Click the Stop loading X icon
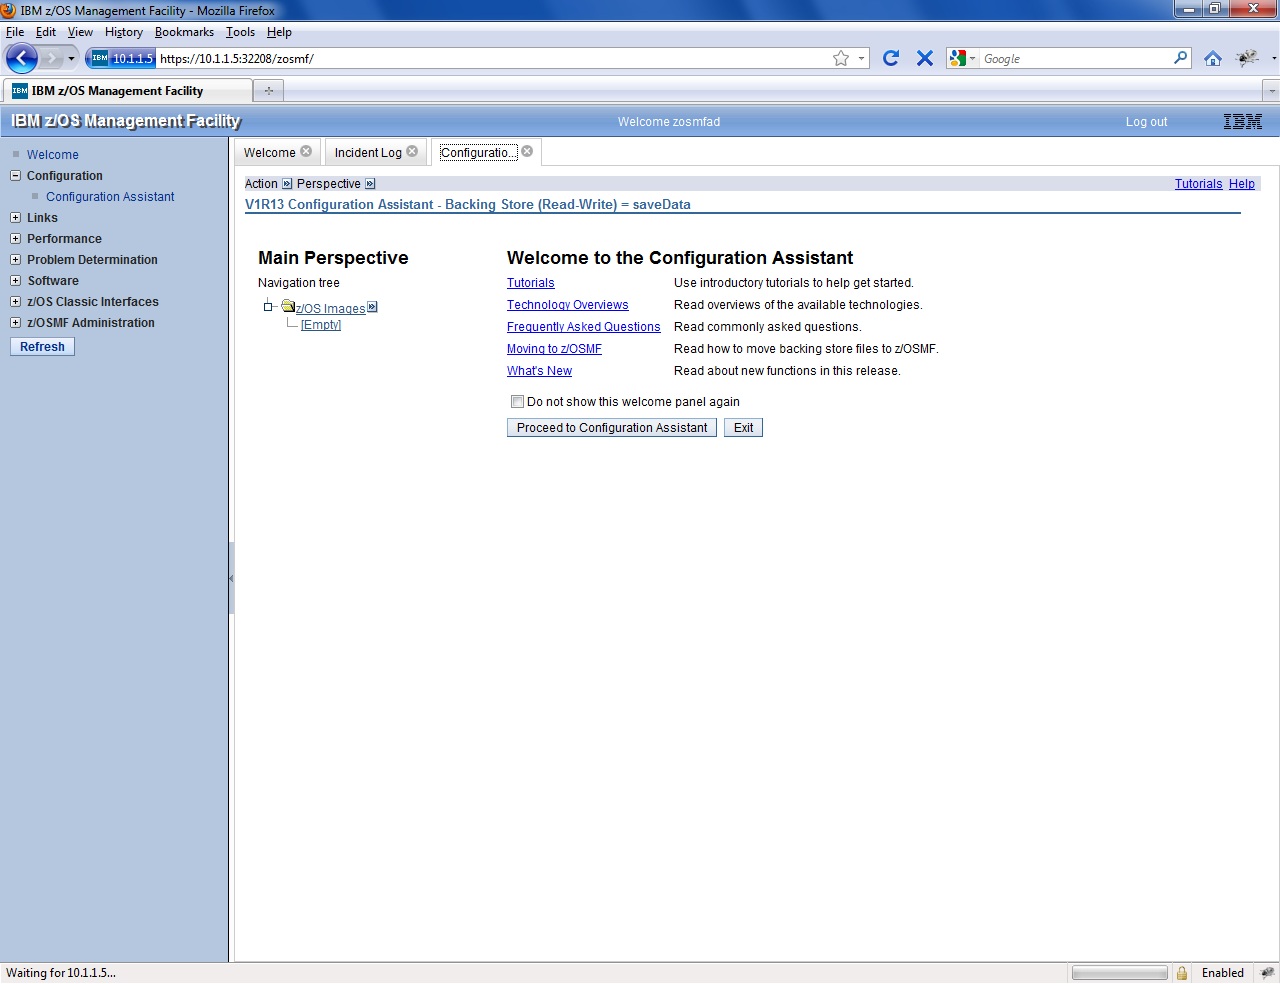The image size is (1280, 984). click(x=925, y=58)
